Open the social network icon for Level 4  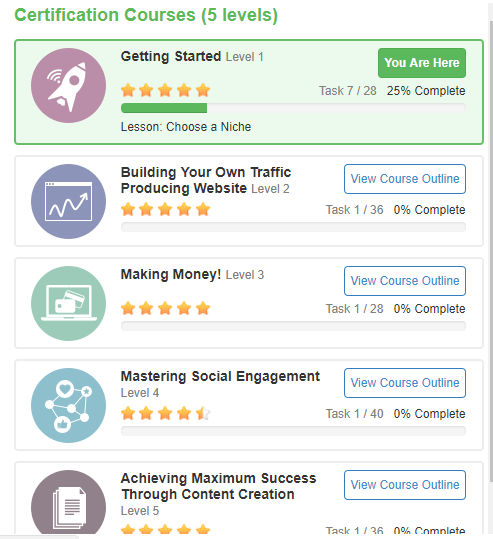(68, 406)
